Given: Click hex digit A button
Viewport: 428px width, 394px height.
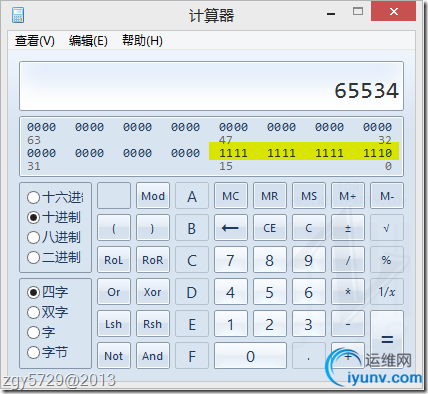Looking at the screenshot, I should point(192,196).
